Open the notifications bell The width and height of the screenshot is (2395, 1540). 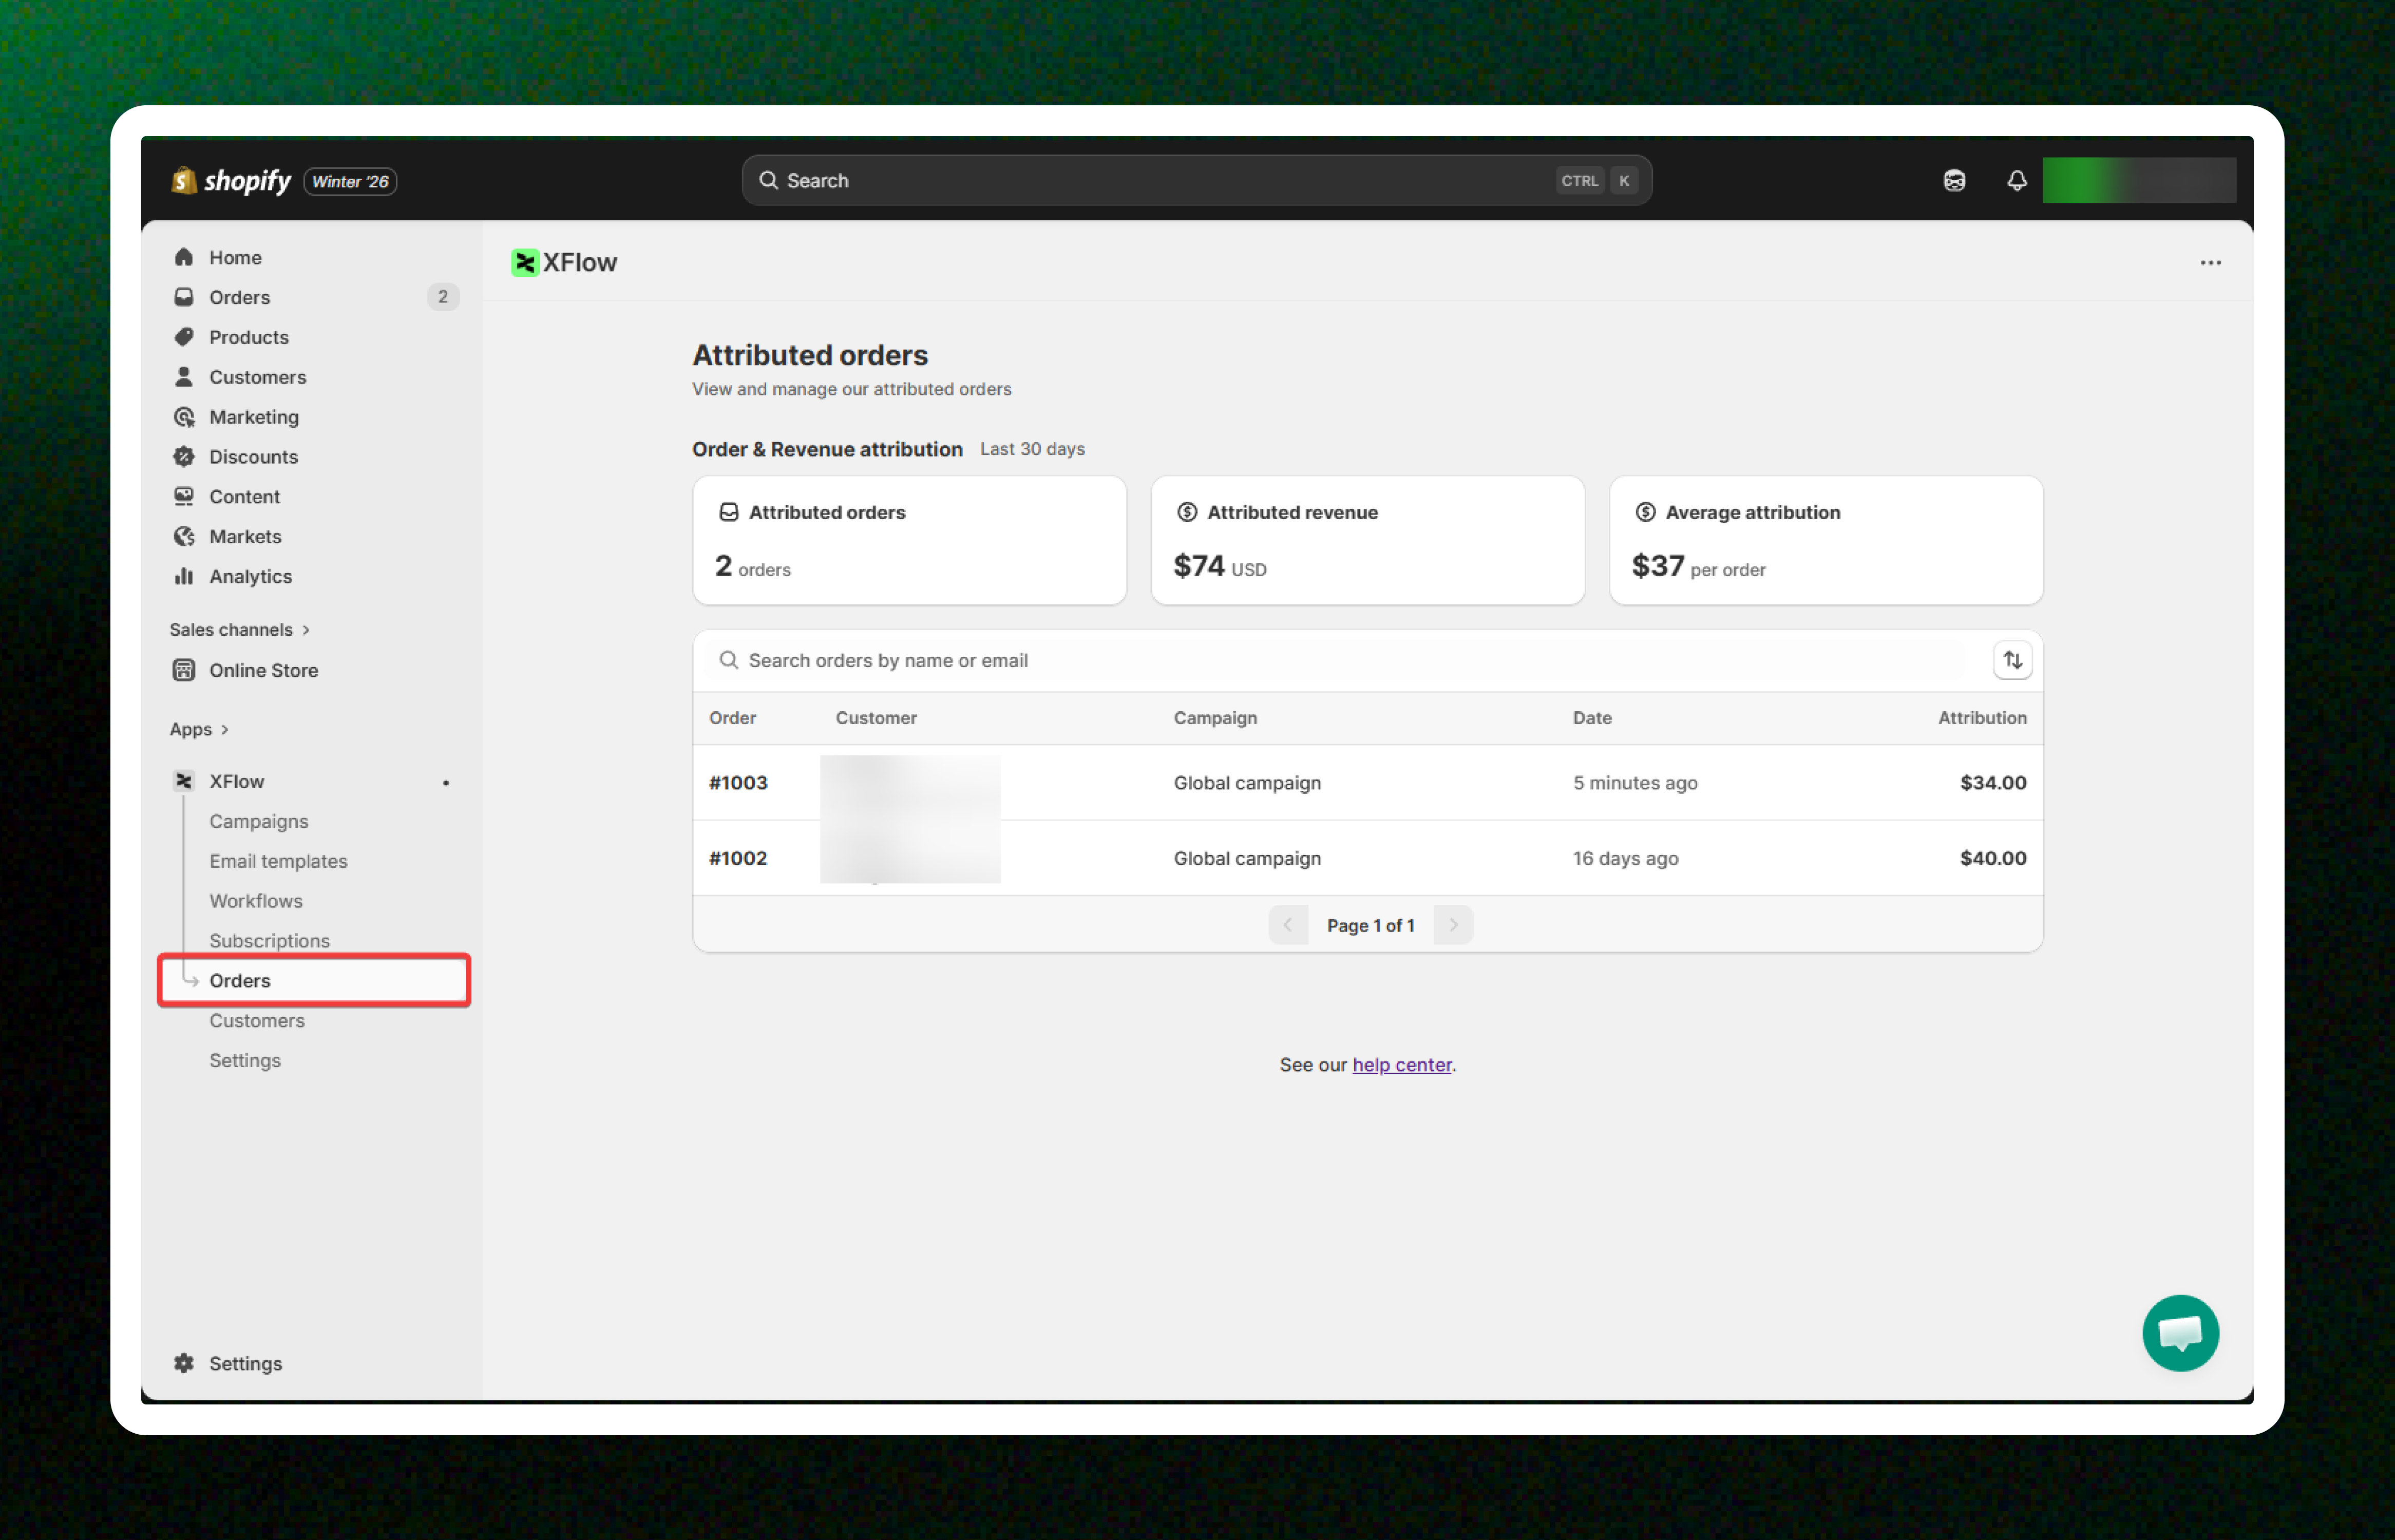[x=2016, y=180]
